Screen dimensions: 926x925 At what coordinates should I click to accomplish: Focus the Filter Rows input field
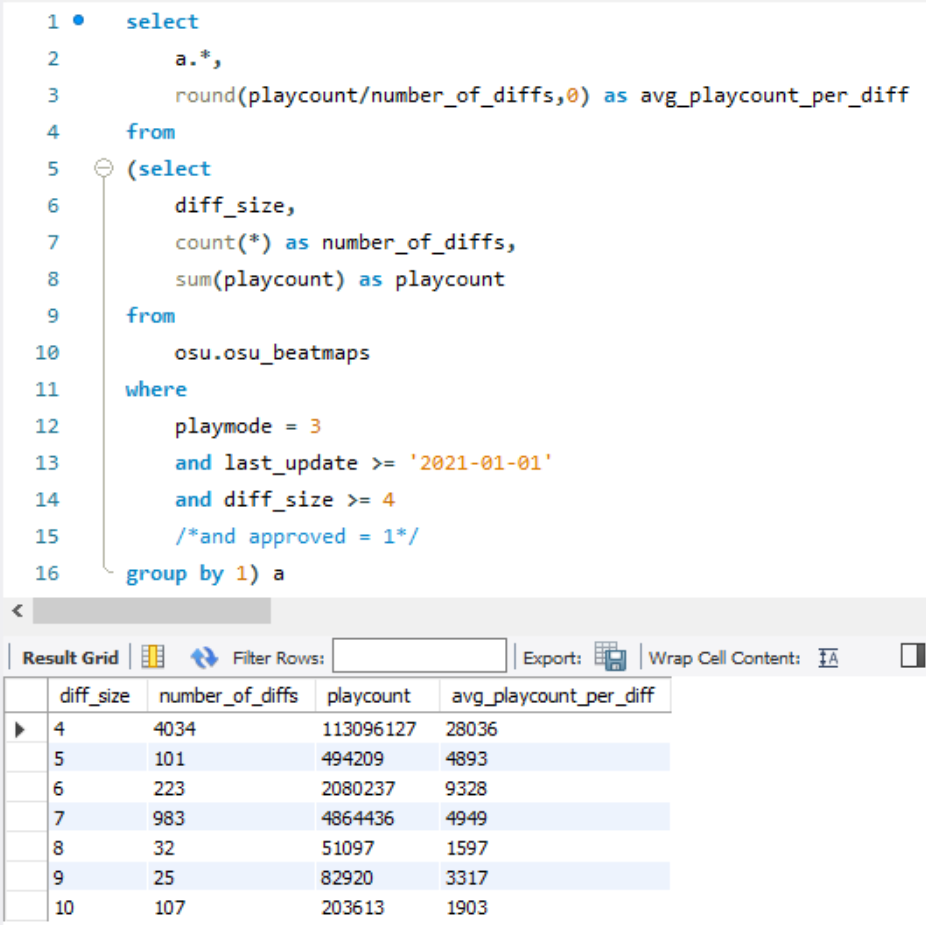click(x=419, y=656)
